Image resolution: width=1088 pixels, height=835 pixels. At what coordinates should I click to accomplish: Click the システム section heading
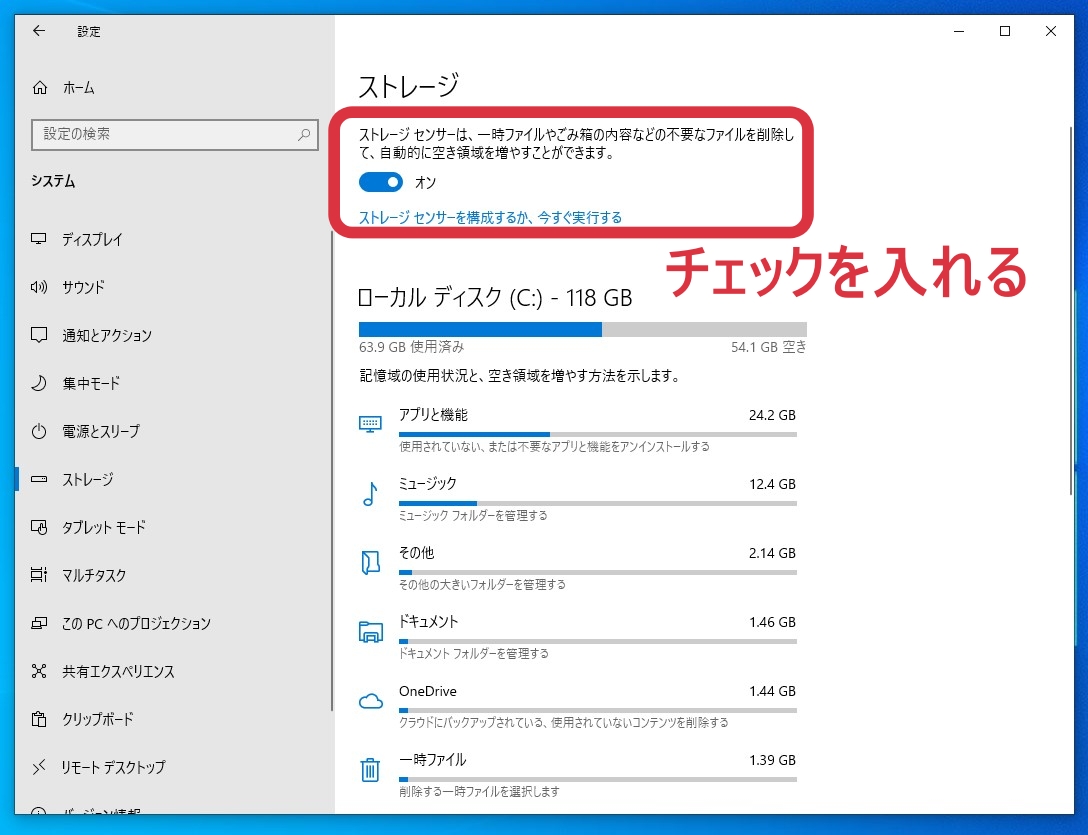click(53, 181)
